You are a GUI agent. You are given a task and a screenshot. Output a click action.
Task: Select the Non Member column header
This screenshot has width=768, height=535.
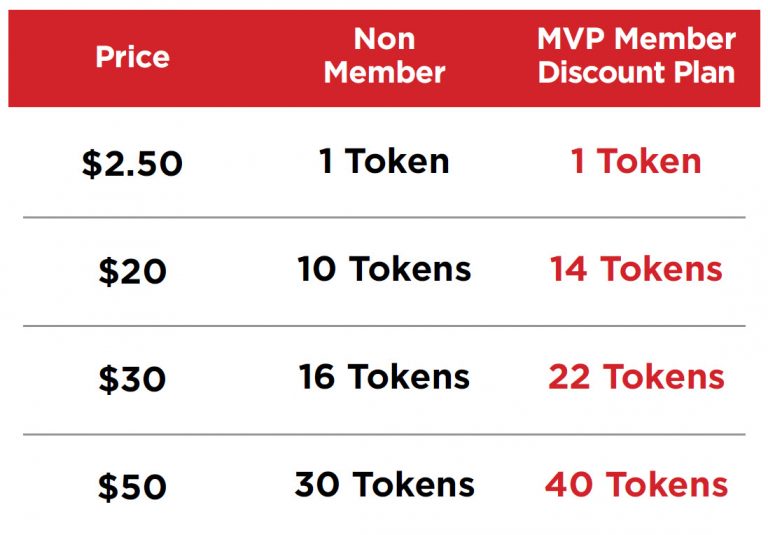pyautogui.click(x=384, y=56)
